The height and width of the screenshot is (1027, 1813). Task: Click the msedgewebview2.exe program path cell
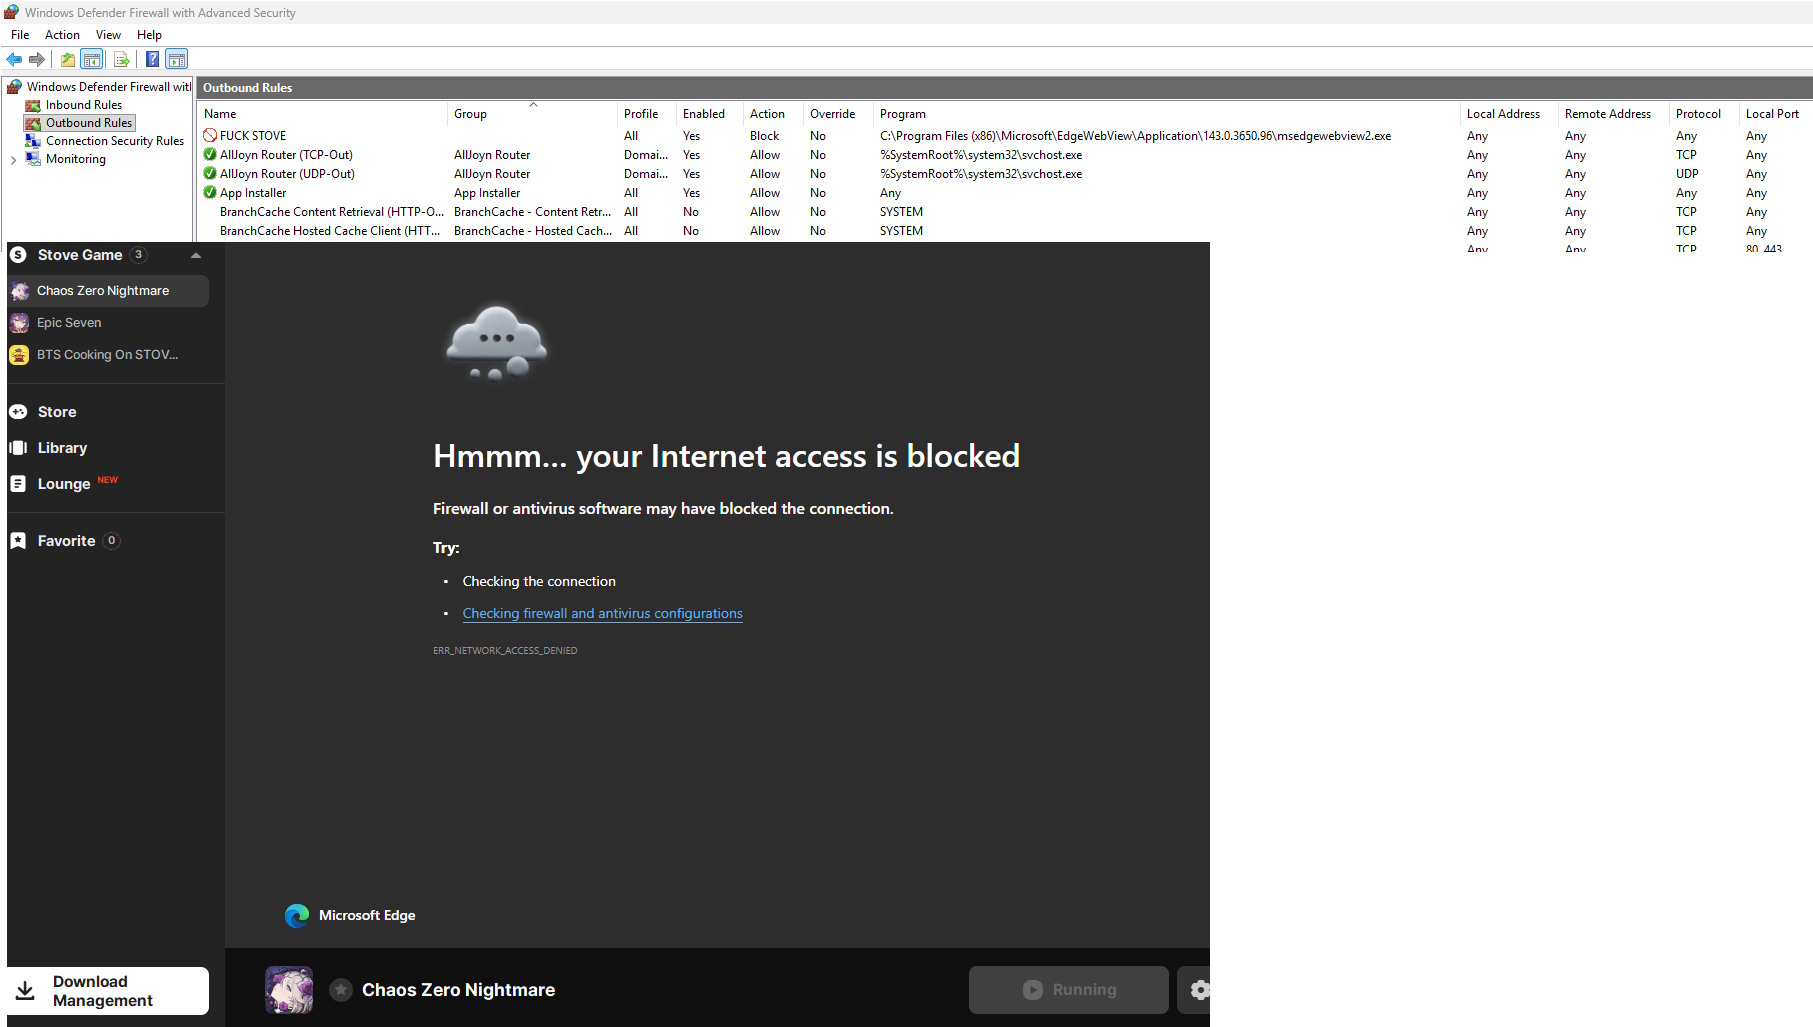click(x=1135, y=136)
